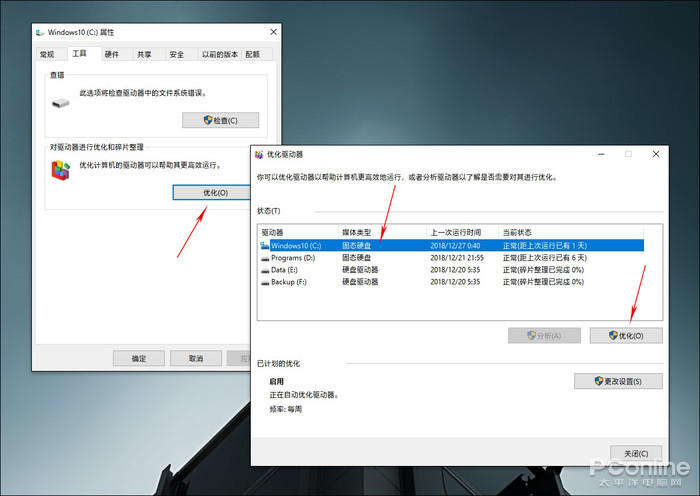
Task: Select the Data (E:) drive row
Action: [452, 270]
